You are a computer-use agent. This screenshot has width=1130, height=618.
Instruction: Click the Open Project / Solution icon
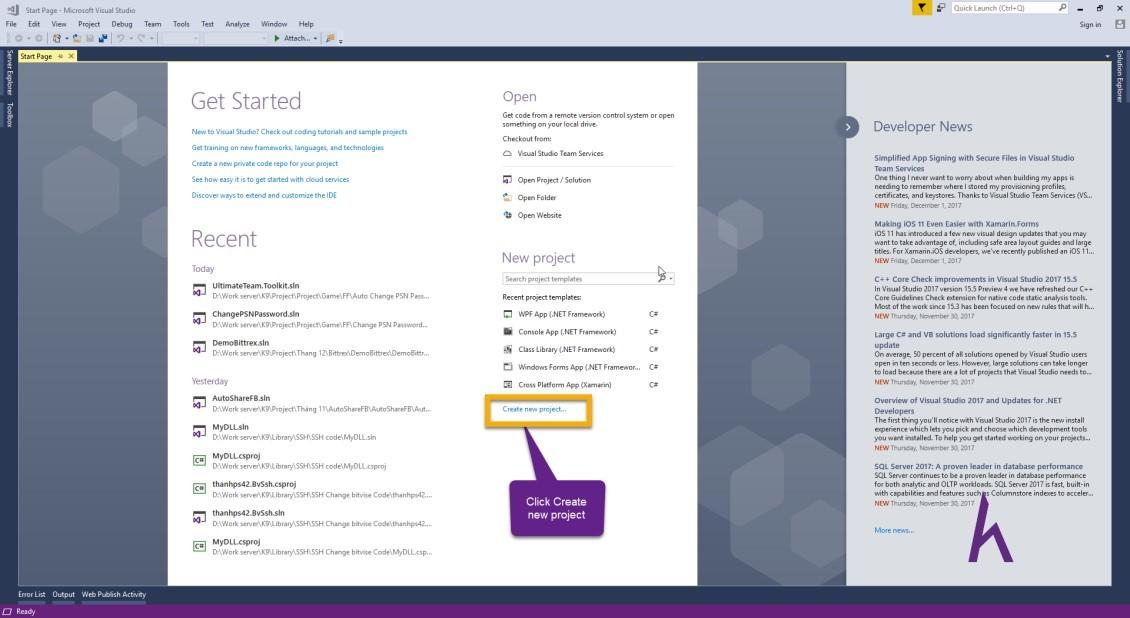click(x=507, y=180)
